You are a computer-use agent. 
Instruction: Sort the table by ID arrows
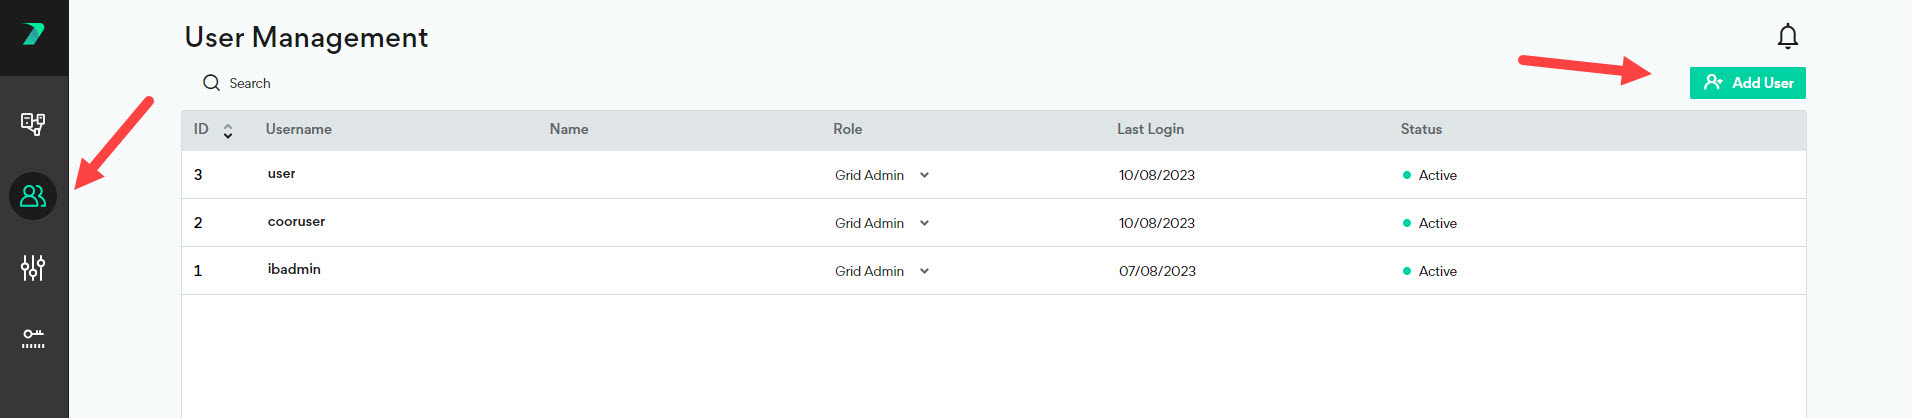point(228,131)
